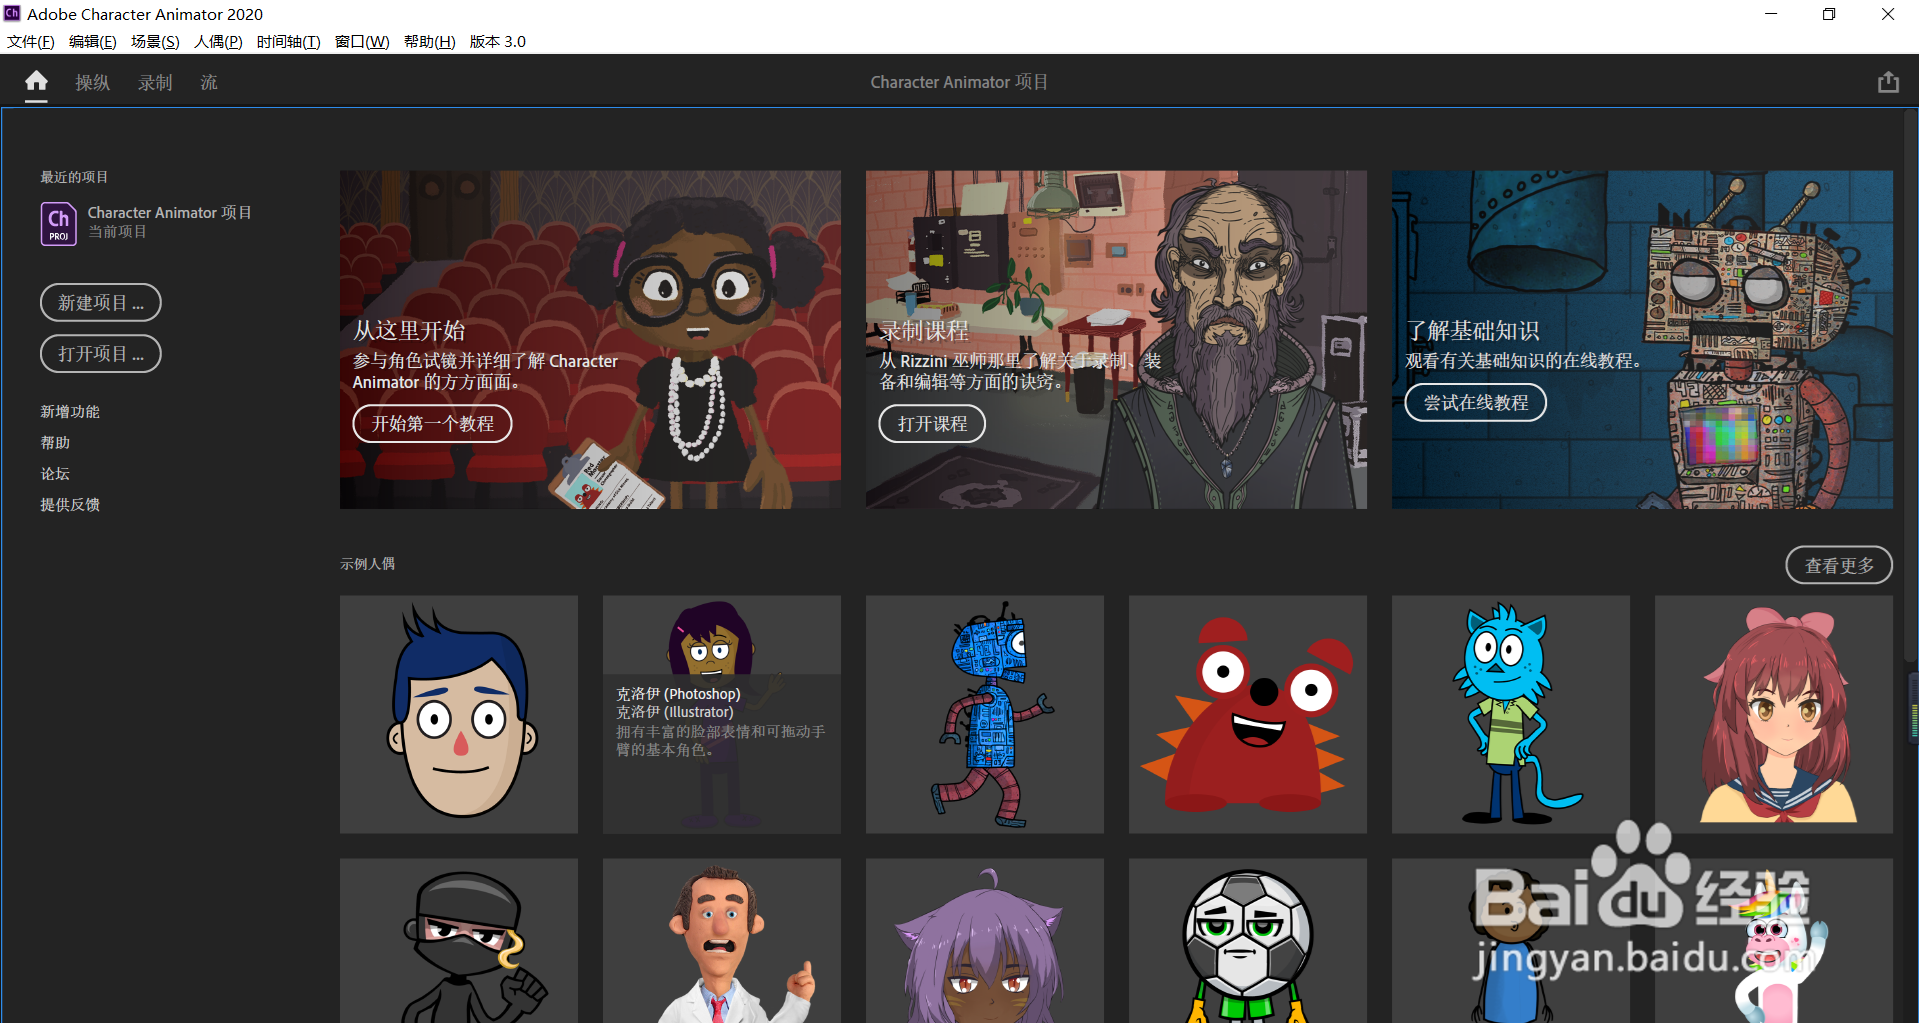
Task: Open the 窗口(W) menu
Action: click(x=362, y=41)
